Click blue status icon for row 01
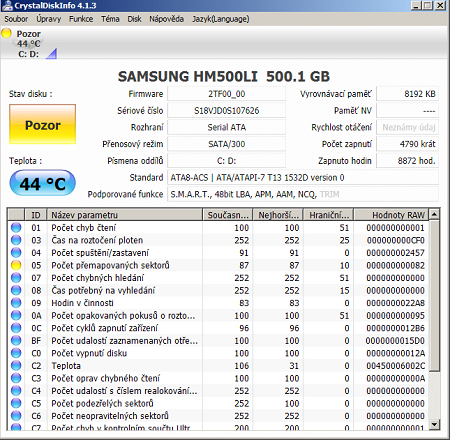This screenshot has height=440, width=450. click(16, 227)
